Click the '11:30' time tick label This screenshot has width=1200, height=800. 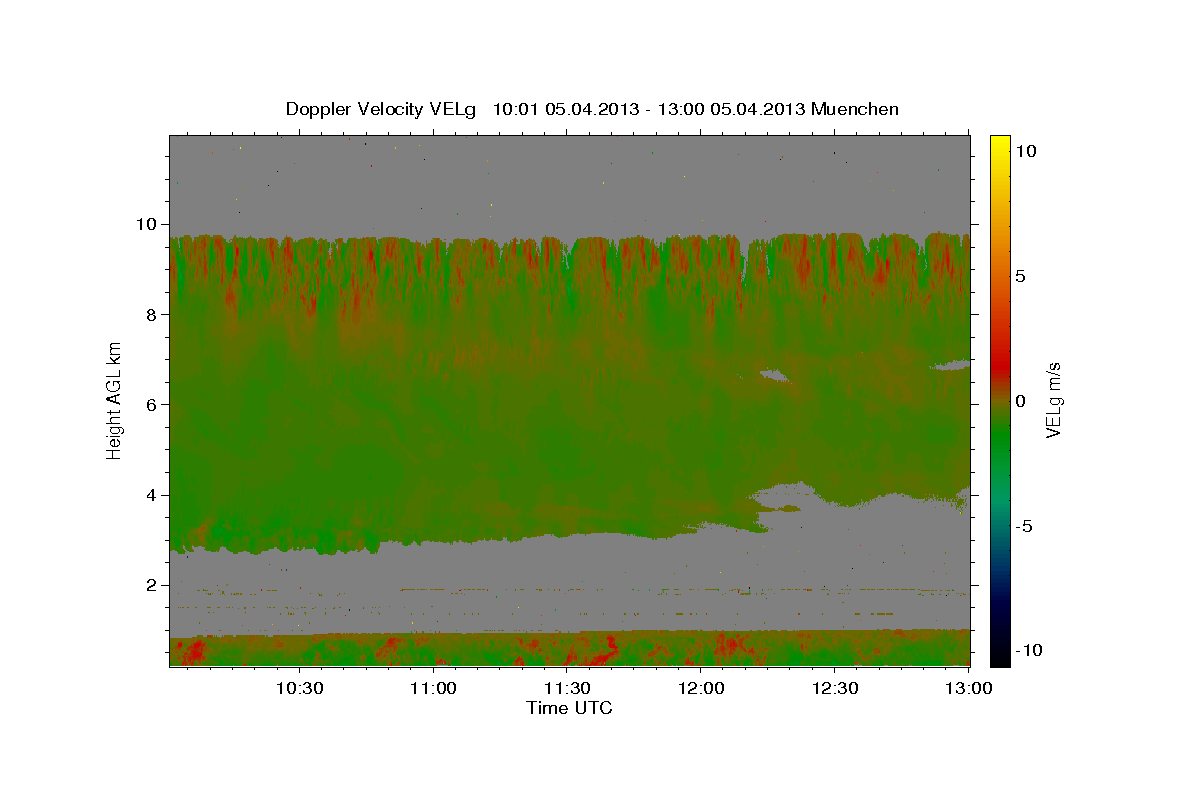click(568, 688)
